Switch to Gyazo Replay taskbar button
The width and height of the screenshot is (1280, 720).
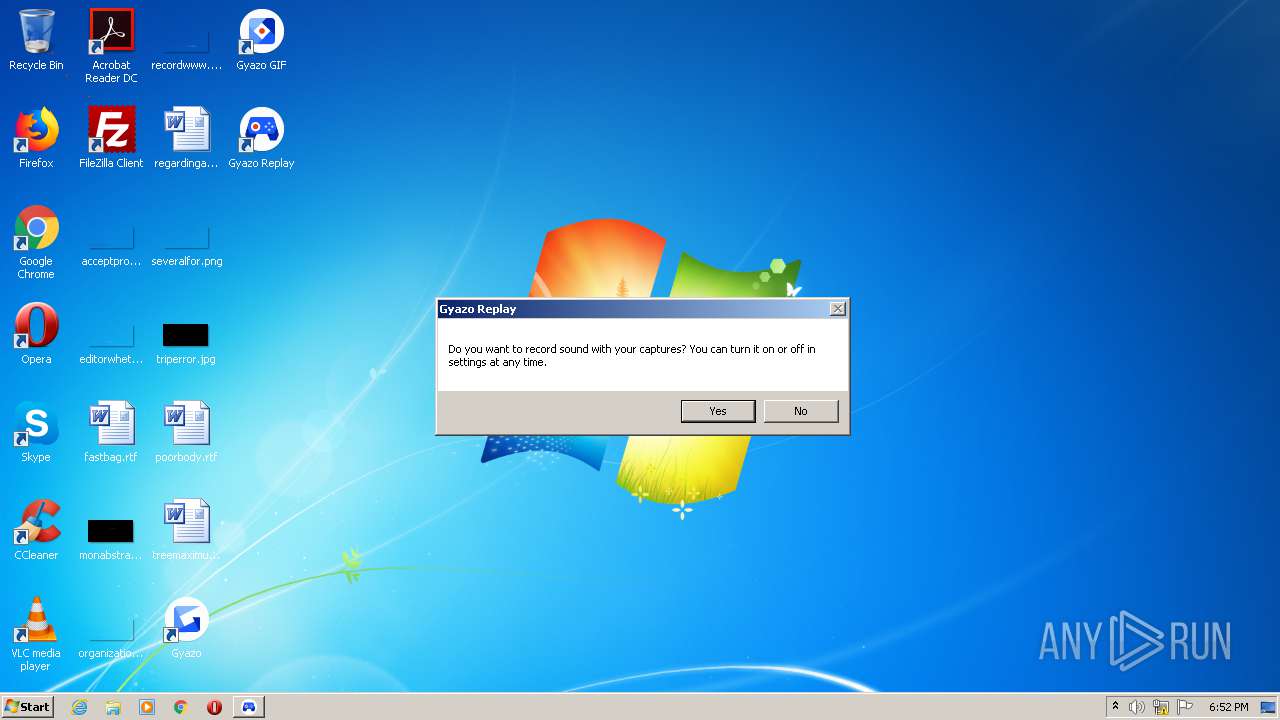coord(249,707)
